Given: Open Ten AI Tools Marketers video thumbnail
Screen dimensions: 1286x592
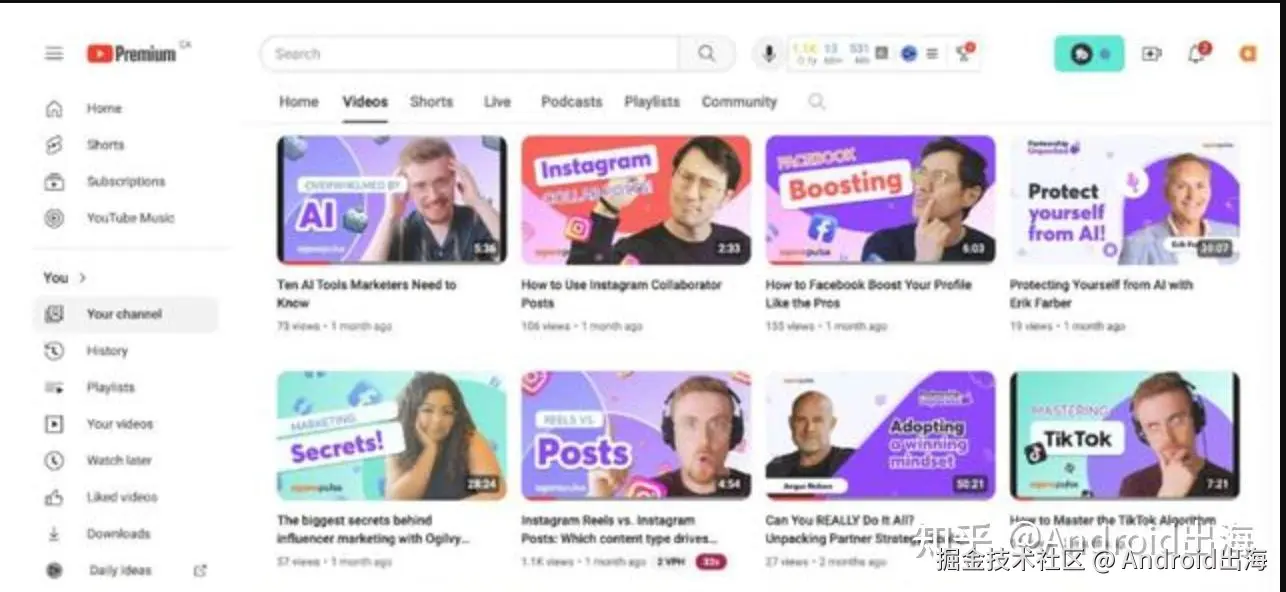Looking at the screenshot, I should point(392,200).
